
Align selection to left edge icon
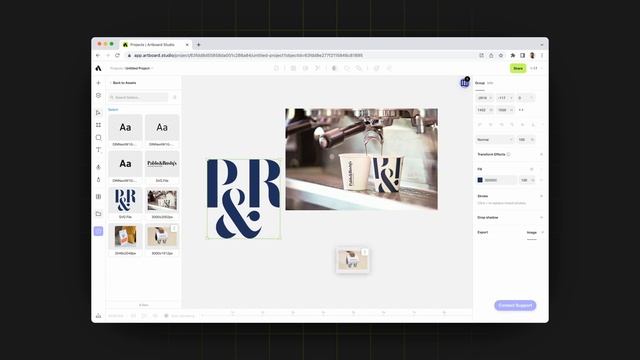point(480,124)
